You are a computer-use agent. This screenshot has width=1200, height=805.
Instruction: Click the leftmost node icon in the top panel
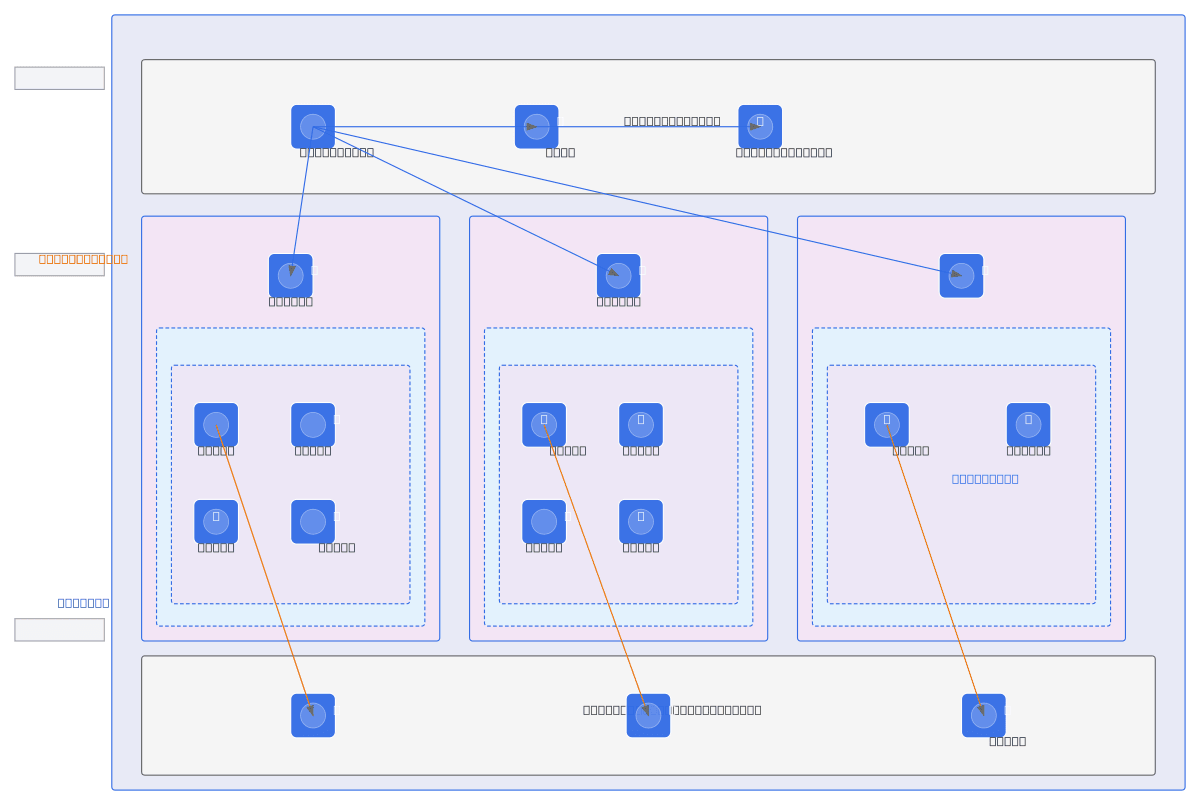coord(313,127)
